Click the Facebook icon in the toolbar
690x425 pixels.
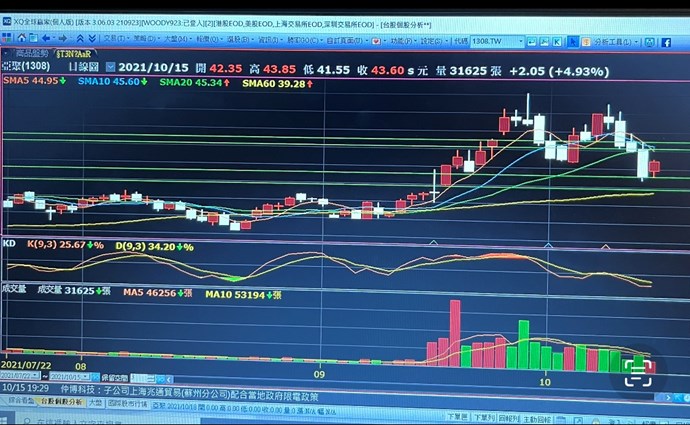tap(666, 42)
